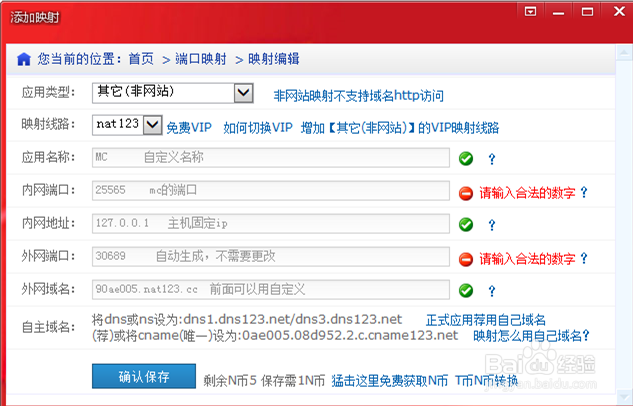Focus the 应用名称 input field

click(x=271, y=157)
